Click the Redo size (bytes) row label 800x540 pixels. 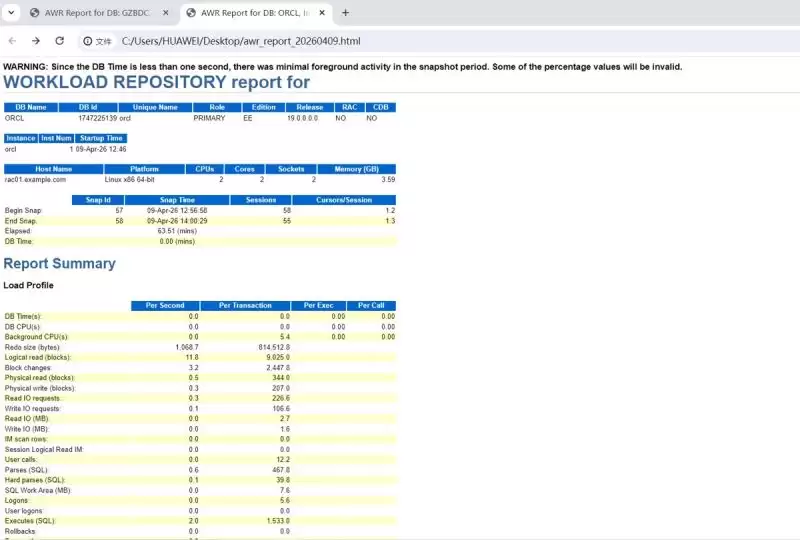[x=32, y=347]
